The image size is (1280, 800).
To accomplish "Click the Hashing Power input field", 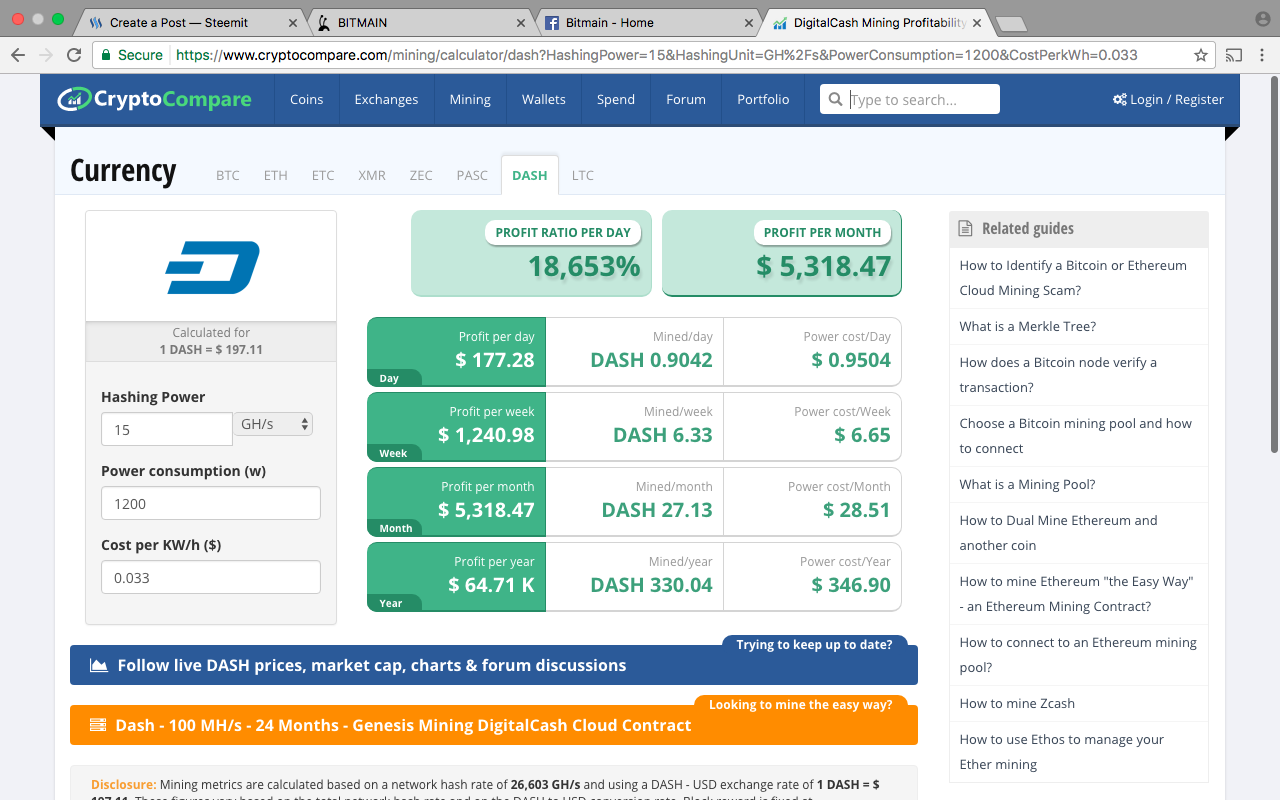I will [167, 429].
